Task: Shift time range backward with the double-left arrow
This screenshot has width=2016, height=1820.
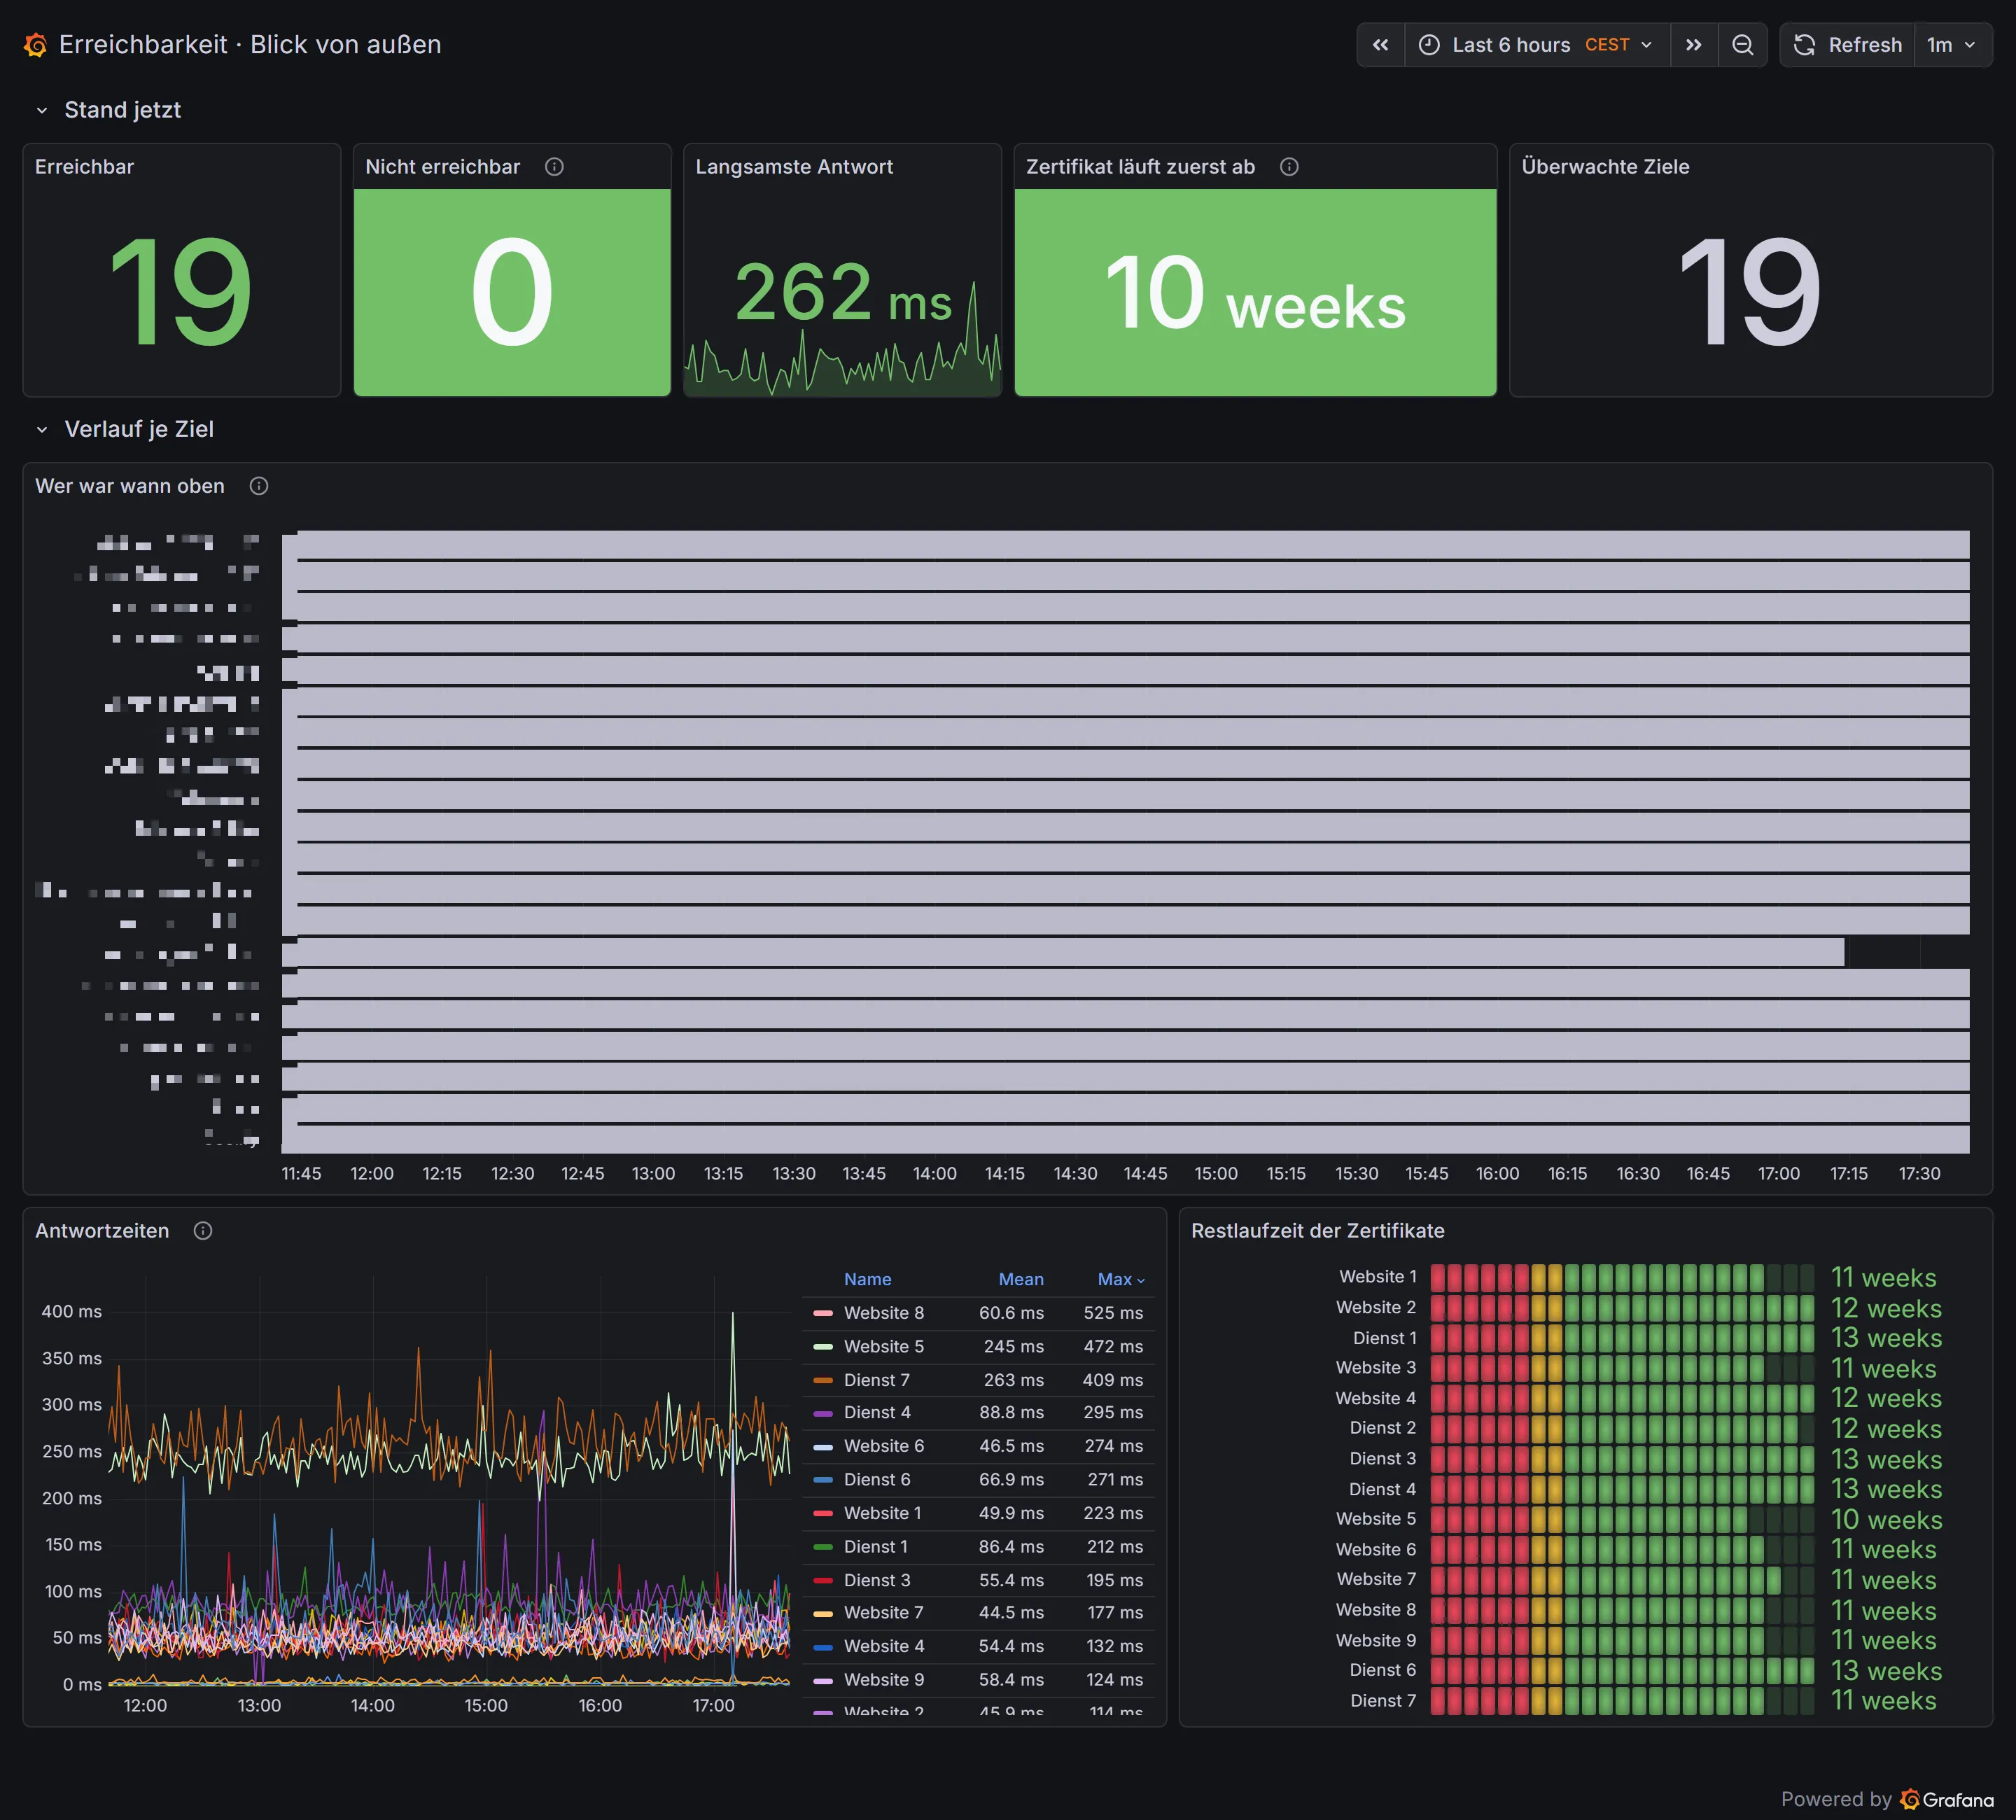Action: pos(1380,45)
